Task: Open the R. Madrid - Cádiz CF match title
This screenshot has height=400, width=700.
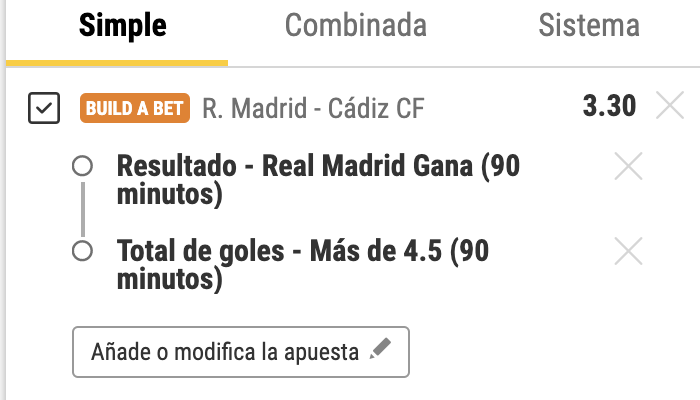Action: click(x=313, y=108)
